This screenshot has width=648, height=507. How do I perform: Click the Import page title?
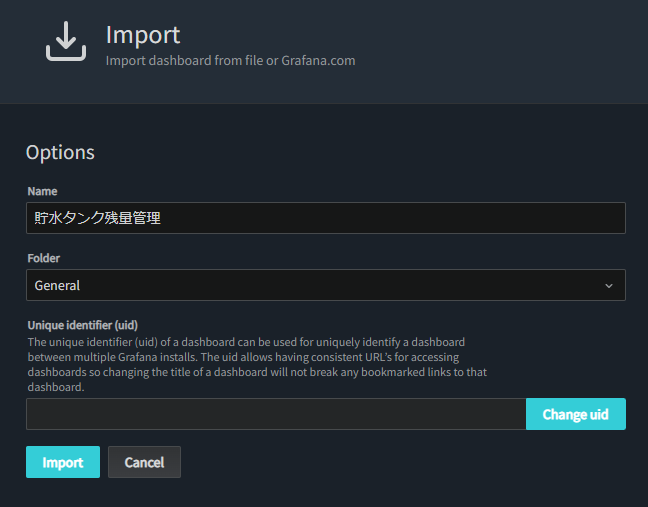[x=143, y=34]
